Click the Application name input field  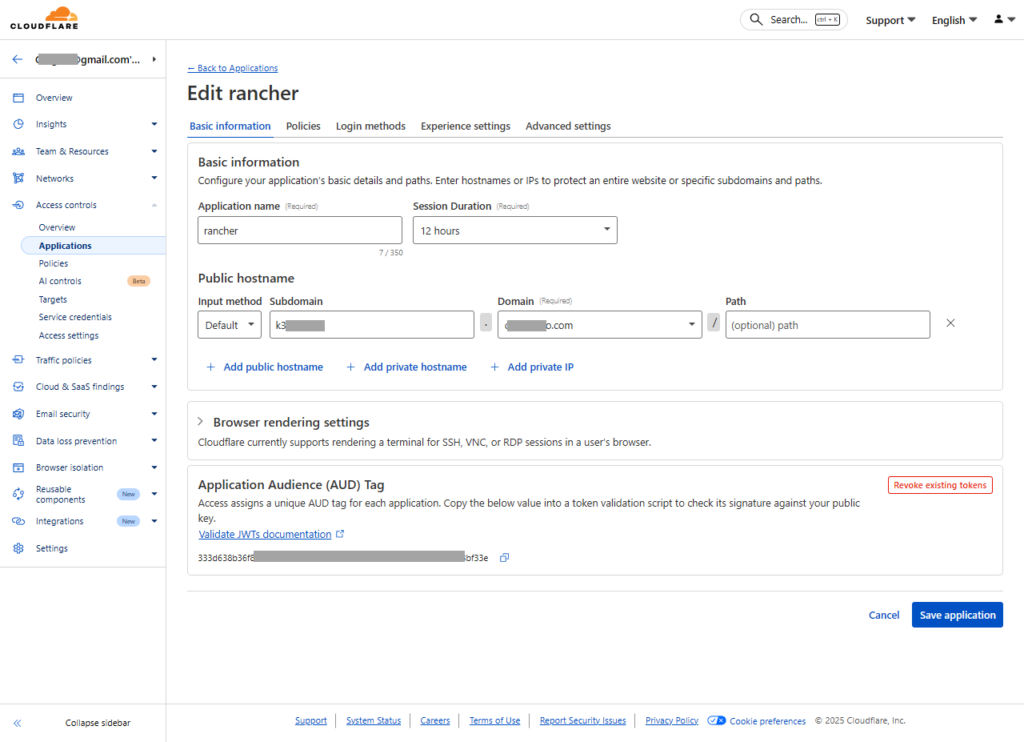[300, 230]
